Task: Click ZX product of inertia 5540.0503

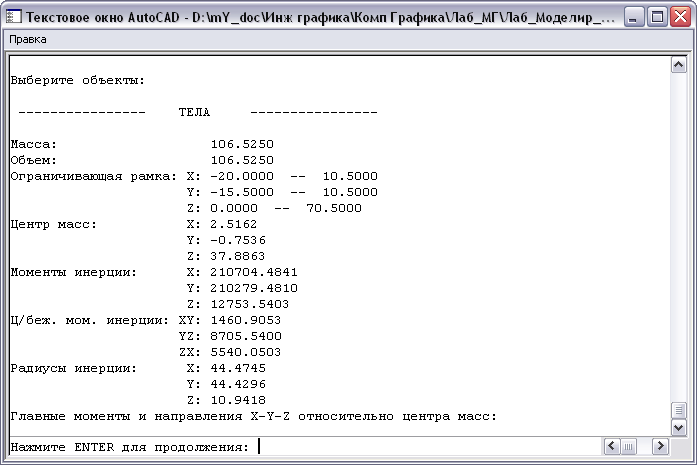Action: click(246, 353)
